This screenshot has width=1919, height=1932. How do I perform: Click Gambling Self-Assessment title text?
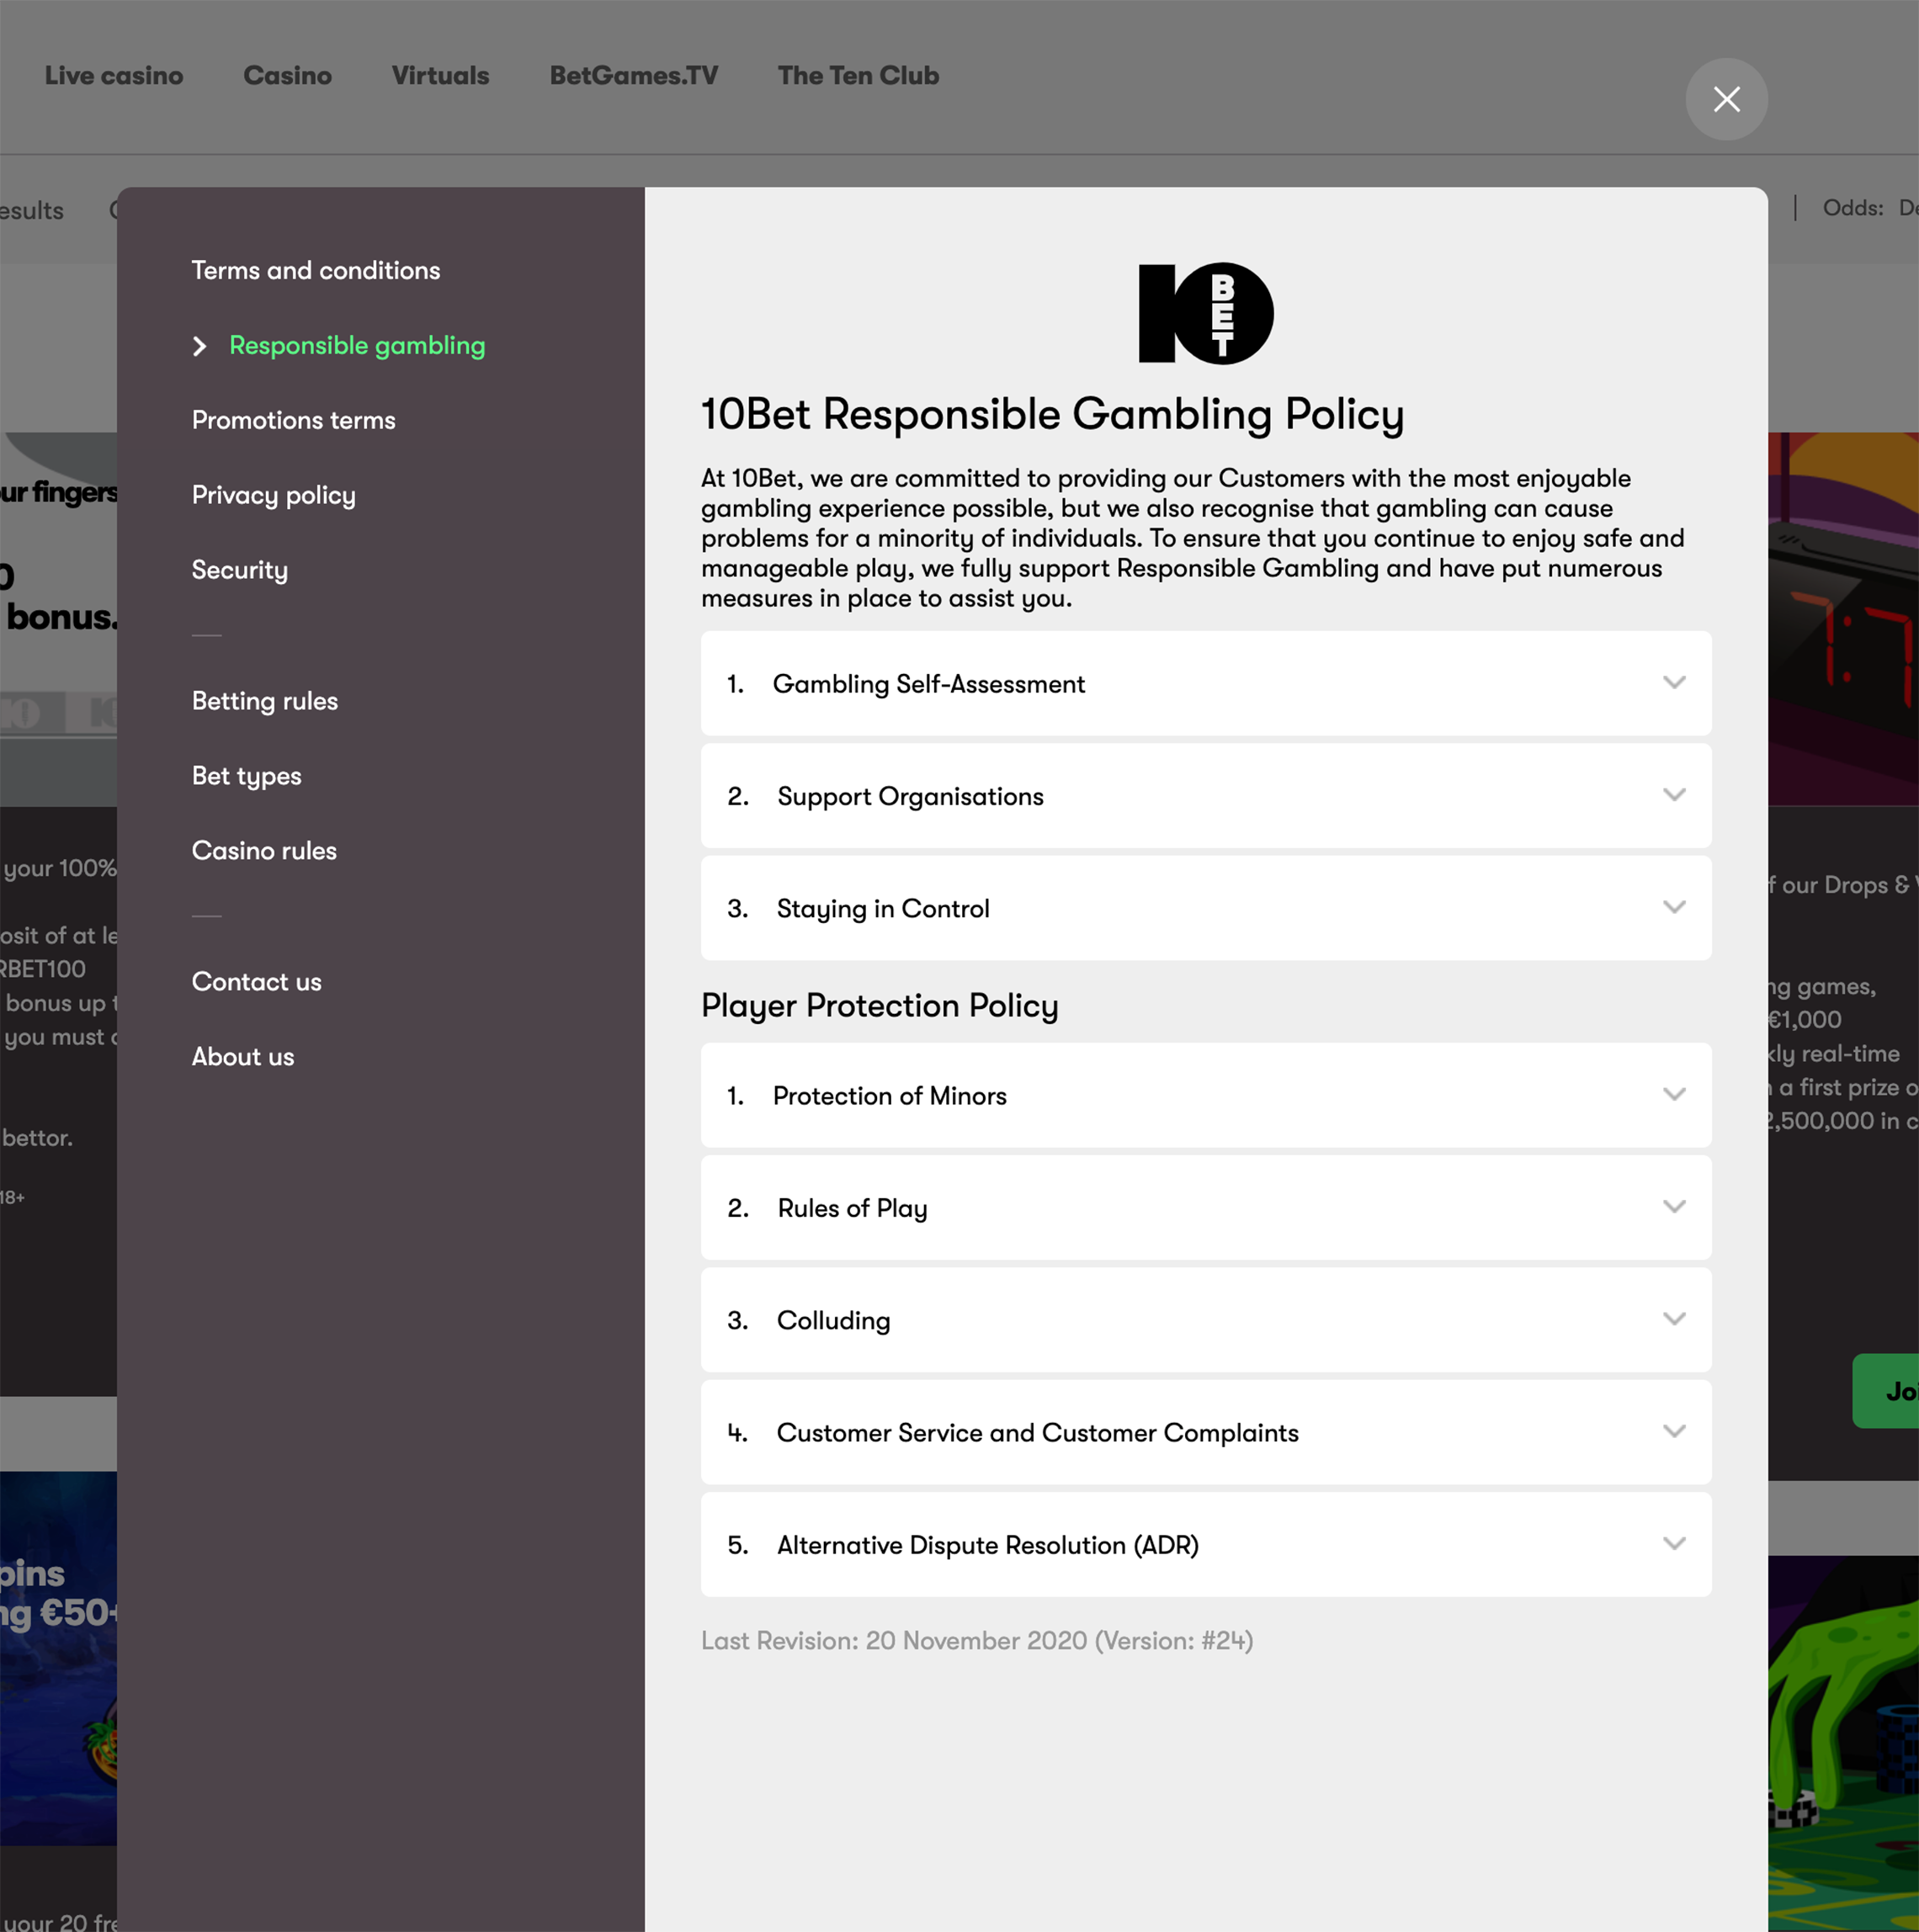[x=929, y=684]
